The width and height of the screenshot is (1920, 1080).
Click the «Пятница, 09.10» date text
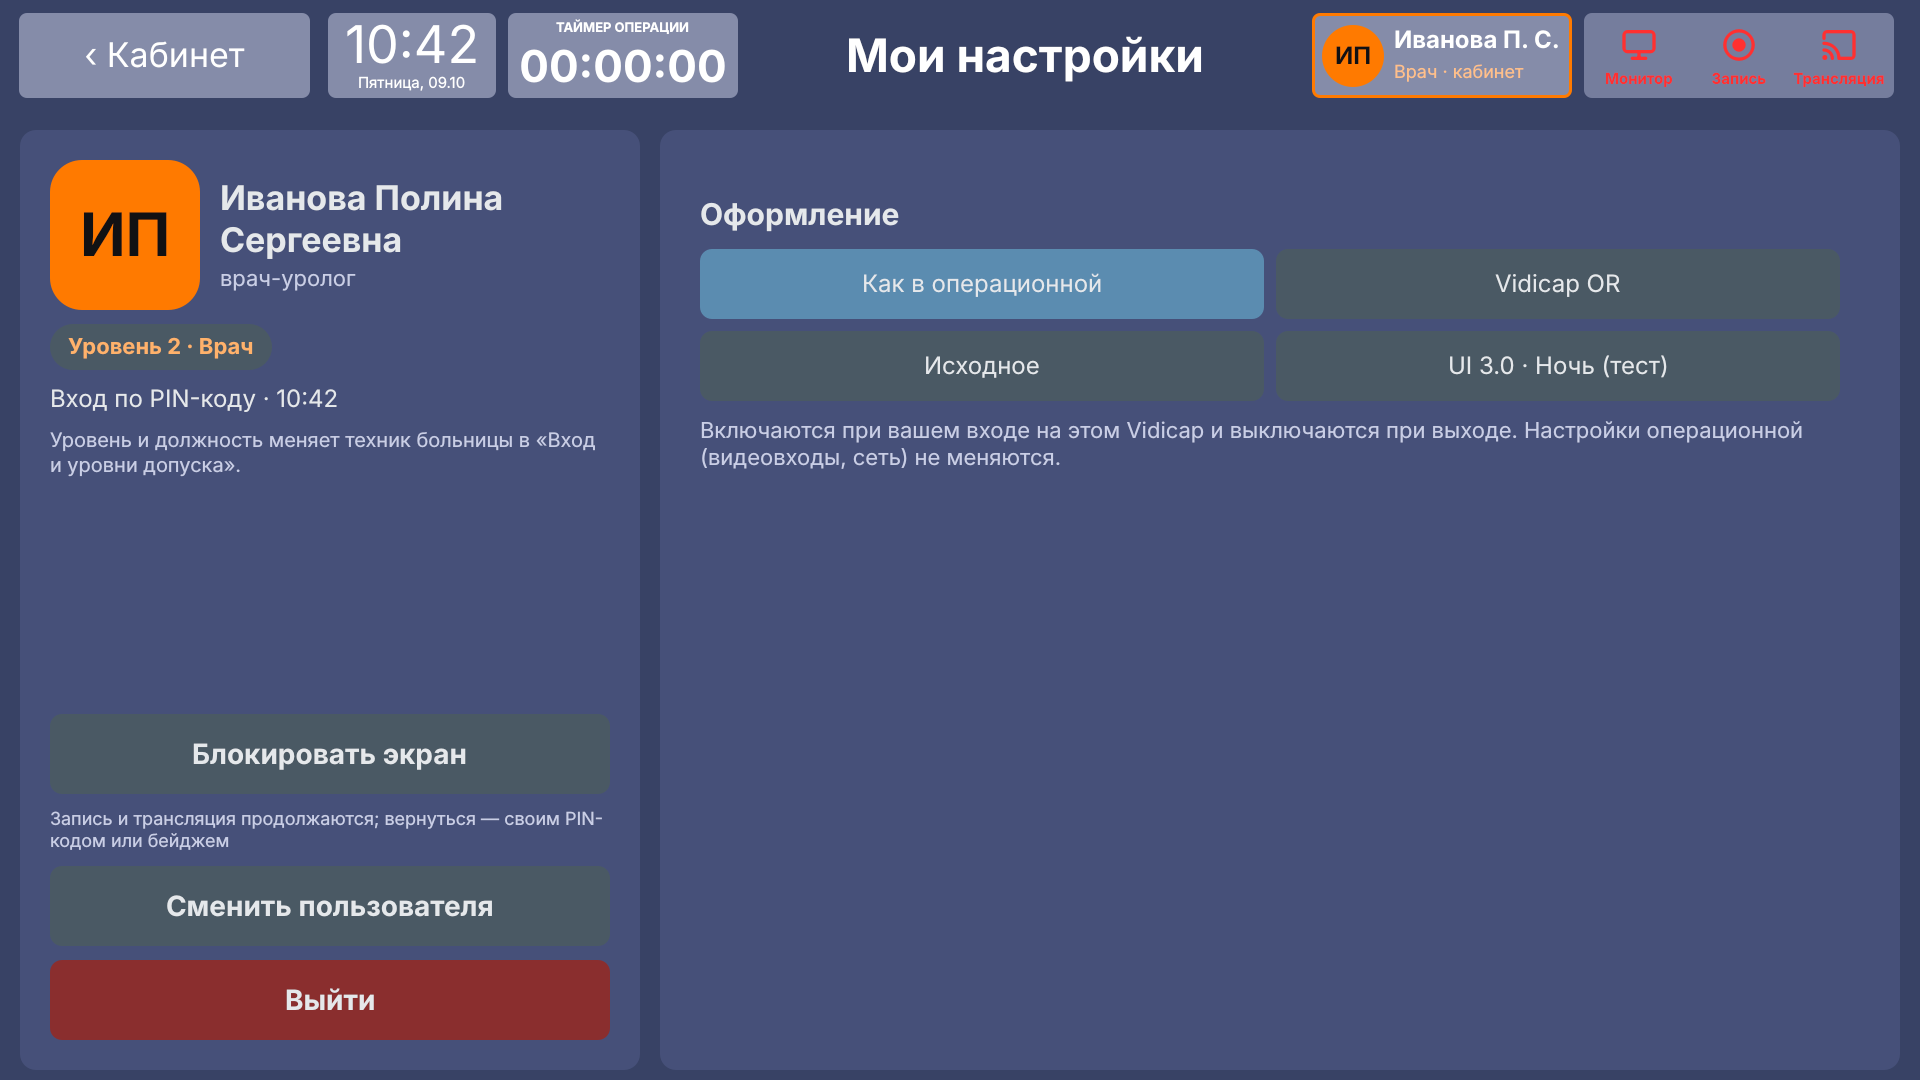[411, 83]
